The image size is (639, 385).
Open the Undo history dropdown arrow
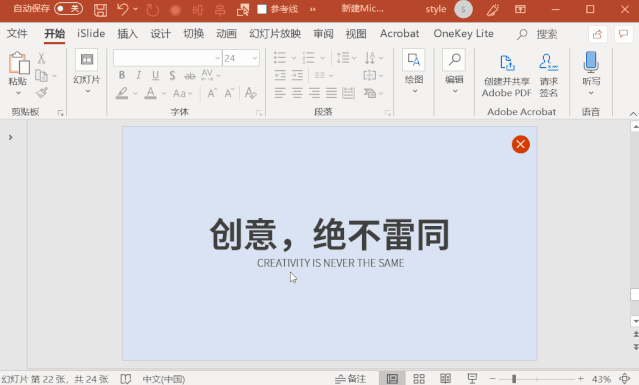136,9
